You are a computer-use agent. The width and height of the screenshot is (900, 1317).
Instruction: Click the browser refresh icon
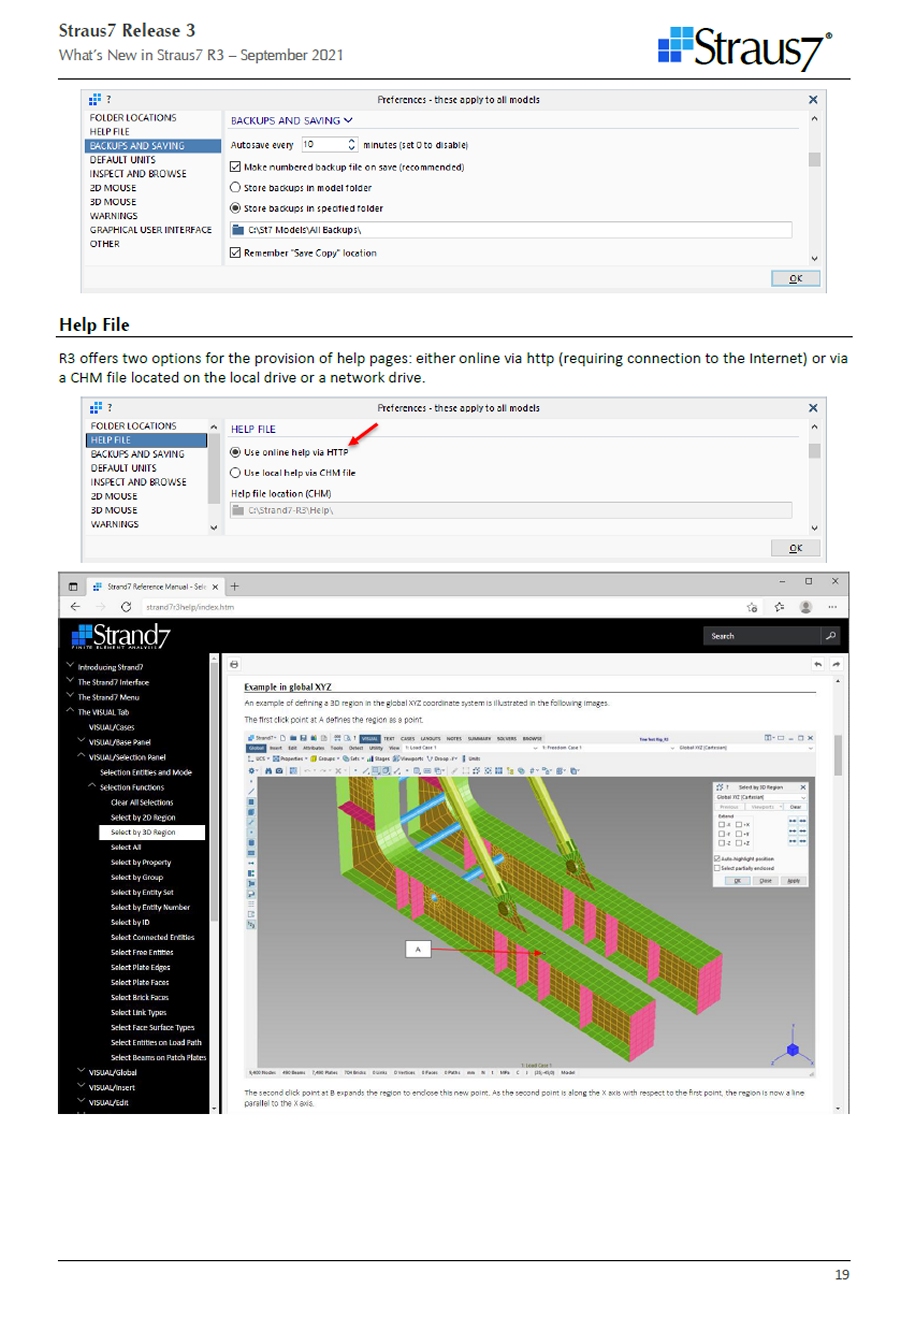[126, 606]
